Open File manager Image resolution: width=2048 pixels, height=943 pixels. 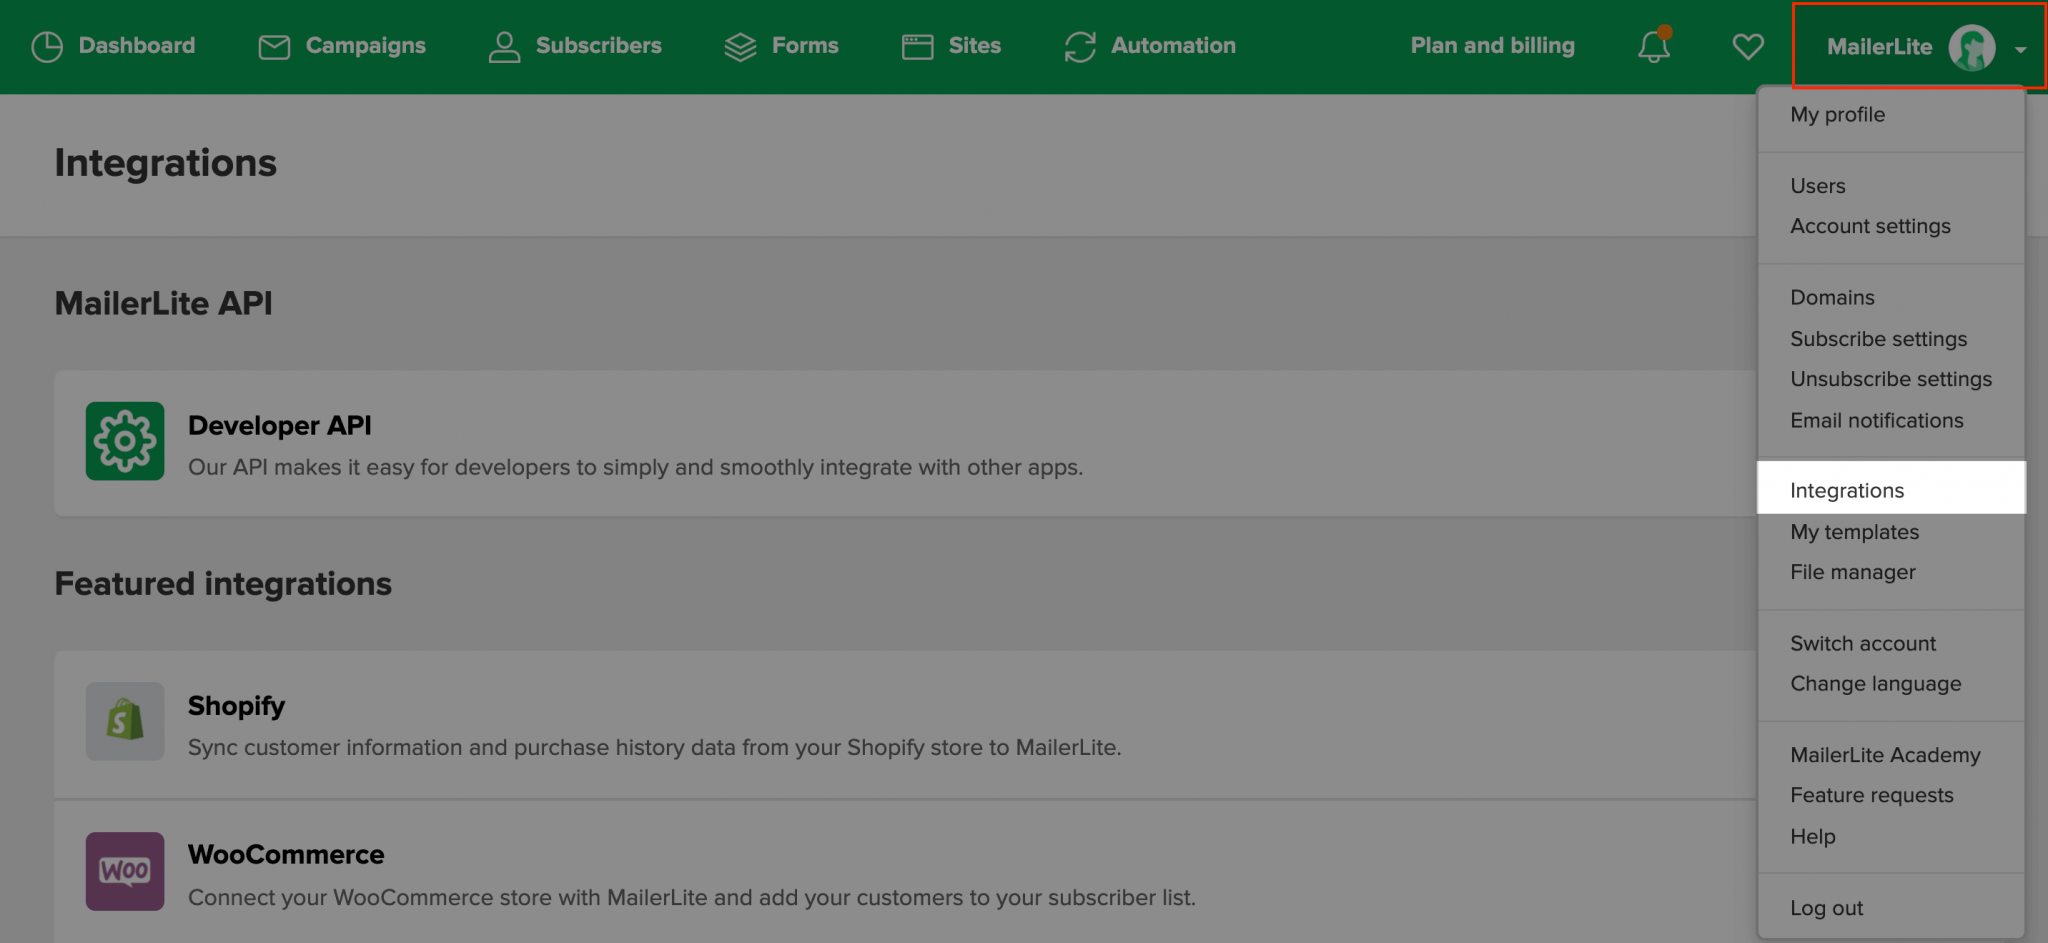[x=1853, y=573]
